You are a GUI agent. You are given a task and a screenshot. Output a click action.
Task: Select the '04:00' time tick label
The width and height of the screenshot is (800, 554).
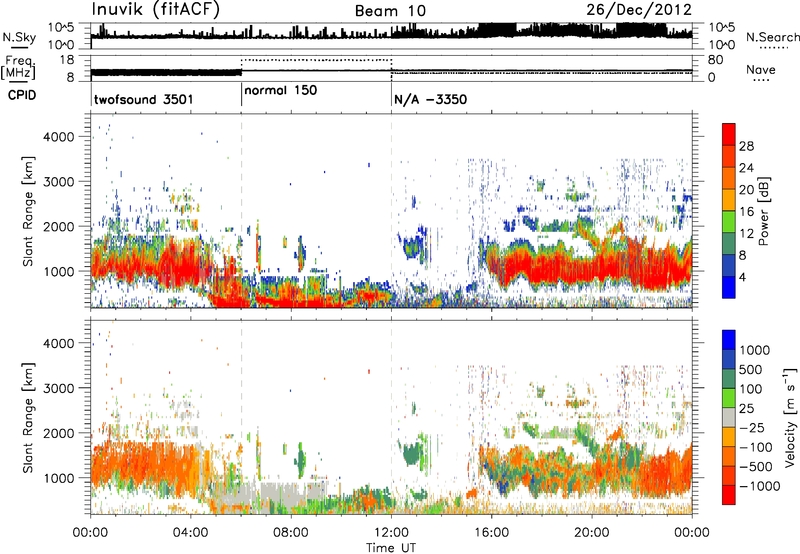191,533
